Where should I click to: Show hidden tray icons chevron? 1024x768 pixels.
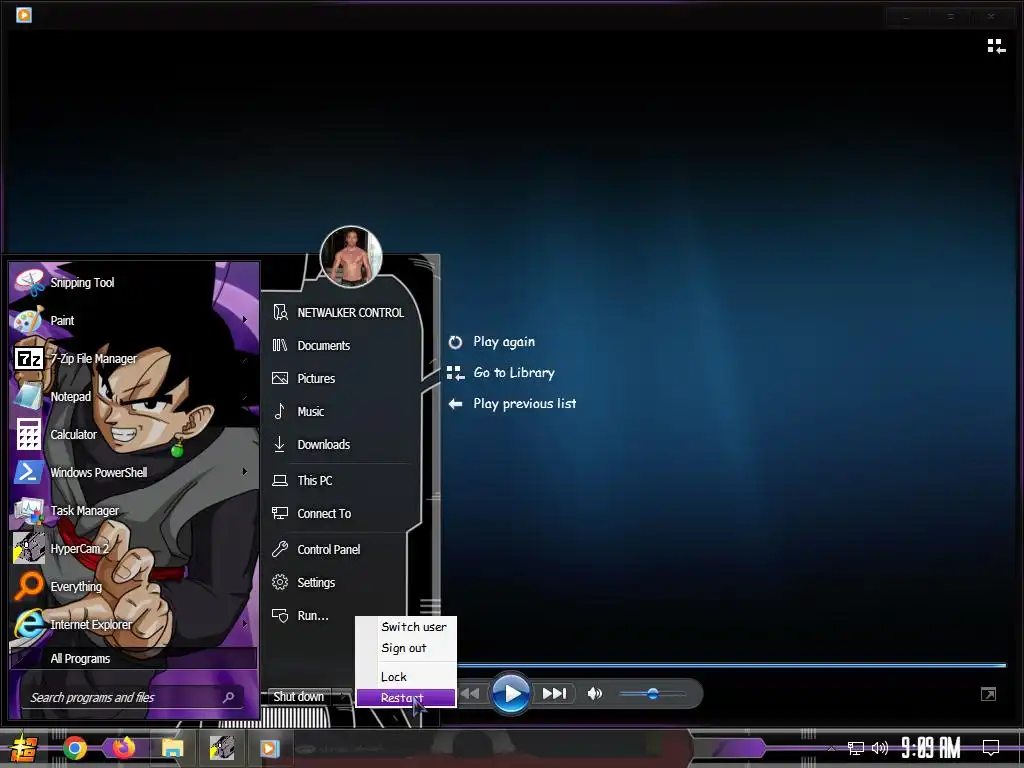pyautogui.click(x=831, y=748)
